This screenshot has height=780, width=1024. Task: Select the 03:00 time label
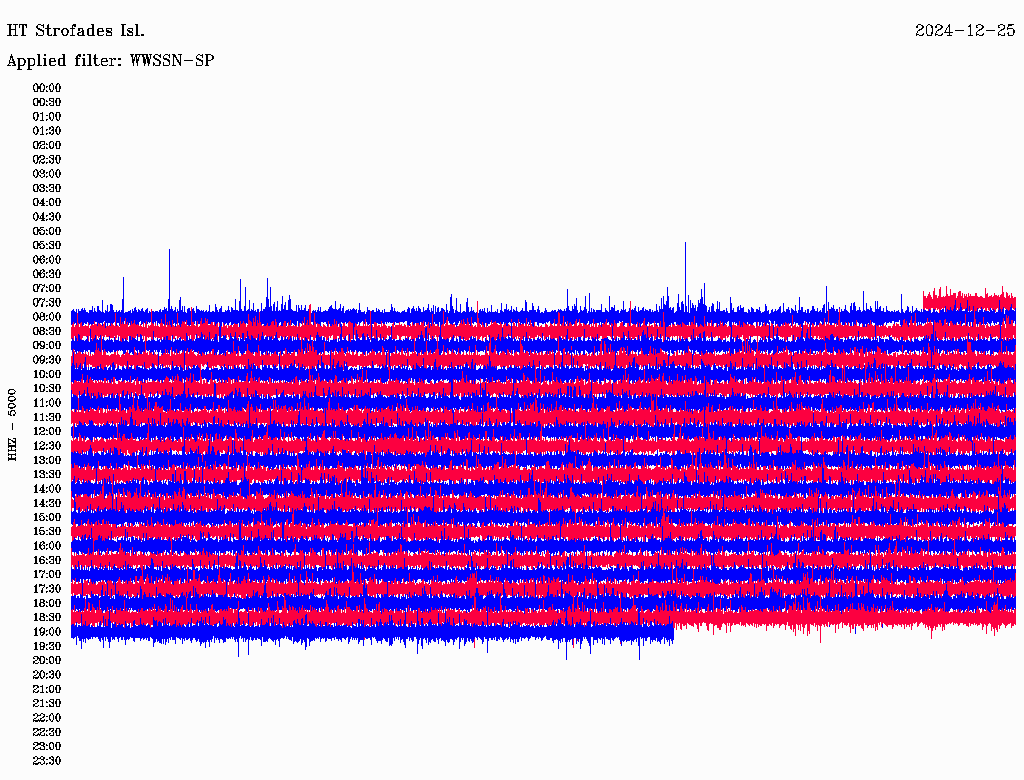coord(47,174)
